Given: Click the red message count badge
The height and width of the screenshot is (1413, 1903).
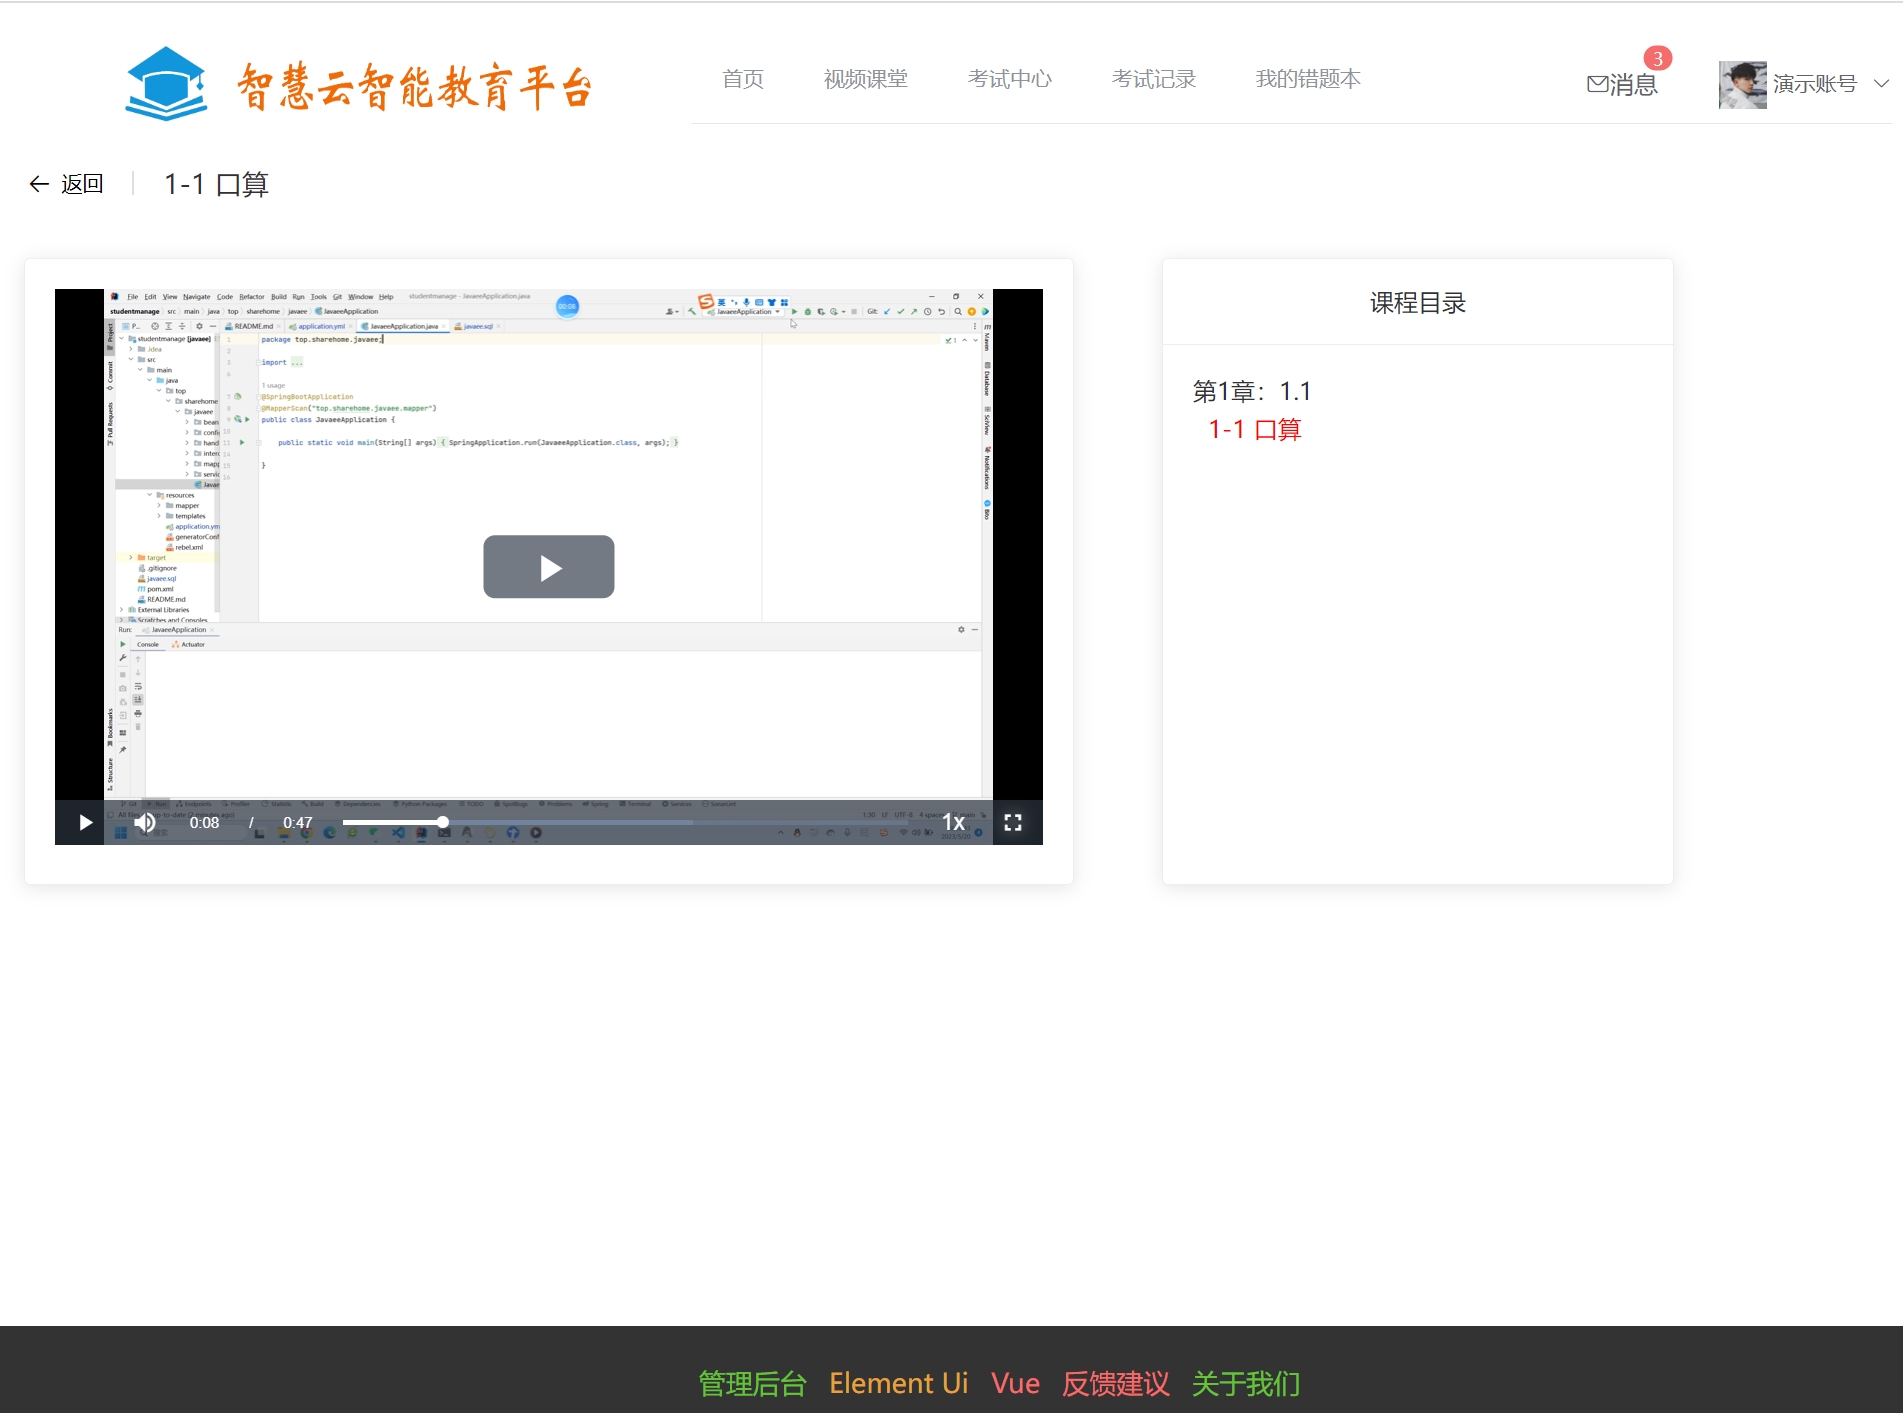Looking at the screenshot, I should [1657, 59].
